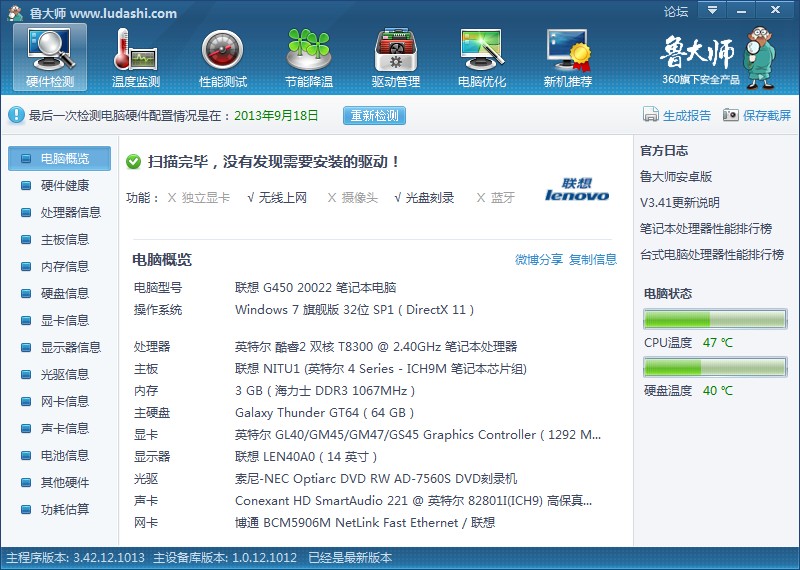Screen dimensions: 800x570
Task: Click the CPU温度 progress bar
Action: tap(715, 319)
